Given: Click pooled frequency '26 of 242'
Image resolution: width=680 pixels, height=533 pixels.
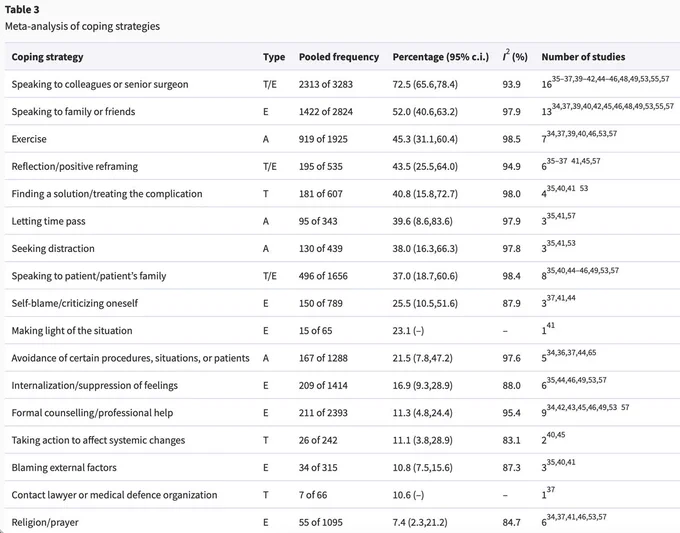Looking at the screenshot, I should tap(318, 440).
